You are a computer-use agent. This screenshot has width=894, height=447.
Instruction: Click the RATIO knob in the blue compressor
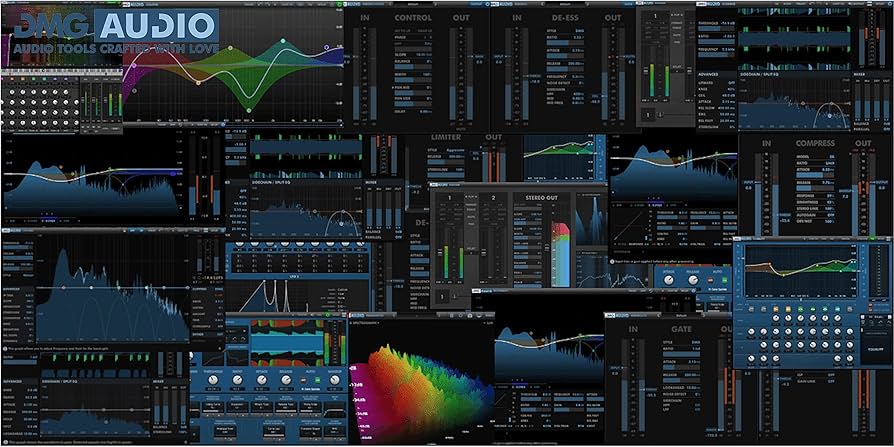click(x=237, y=380)
